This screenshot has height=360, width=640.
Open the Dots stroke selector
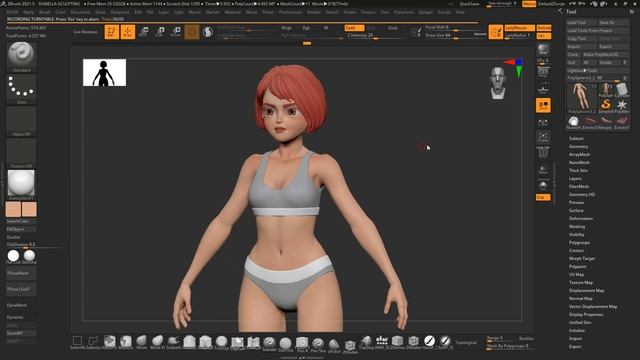point(21,89)
